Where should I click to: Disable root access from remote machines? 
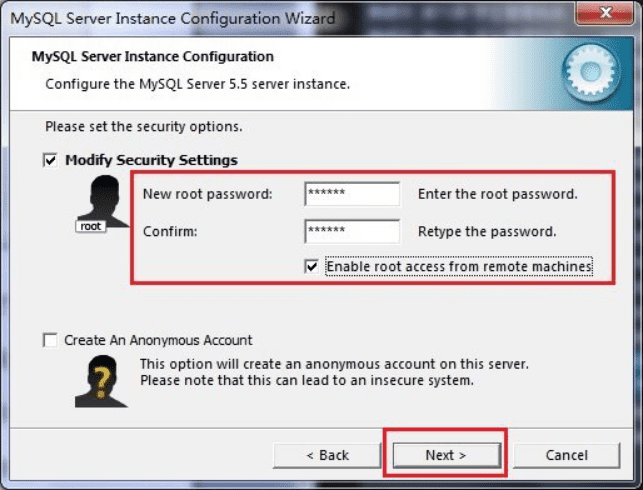point(313,267)
